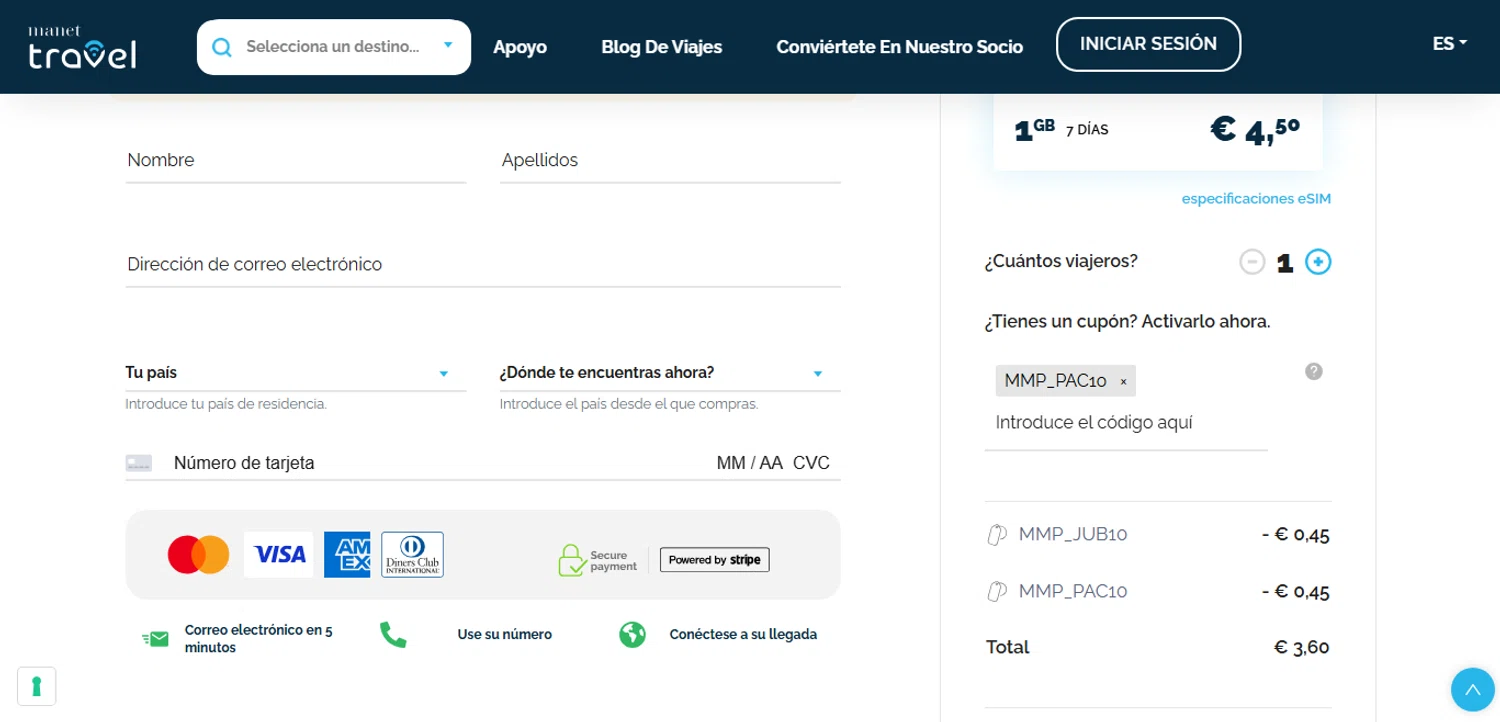Click the Manet Travel logo

(82, 47)
